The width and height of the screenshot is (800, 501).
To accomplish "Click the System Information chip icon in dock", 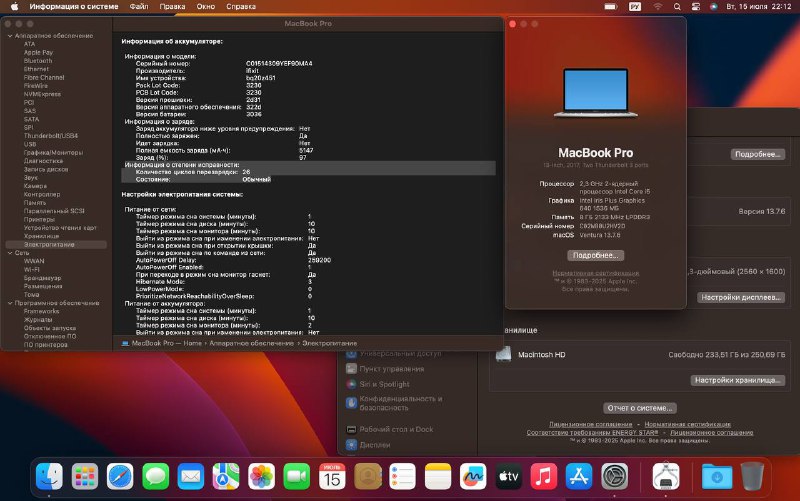I will [x=666, y=476].
